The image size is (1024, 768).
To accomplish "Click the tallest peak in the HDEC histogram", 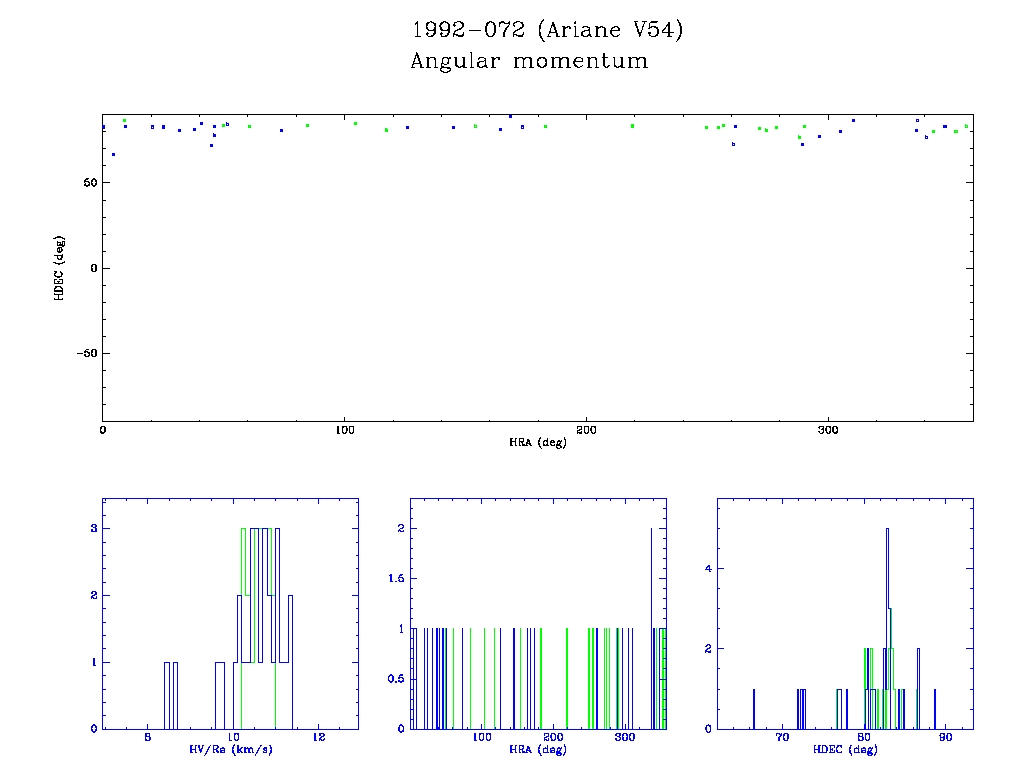I will [x=887, y=530].
